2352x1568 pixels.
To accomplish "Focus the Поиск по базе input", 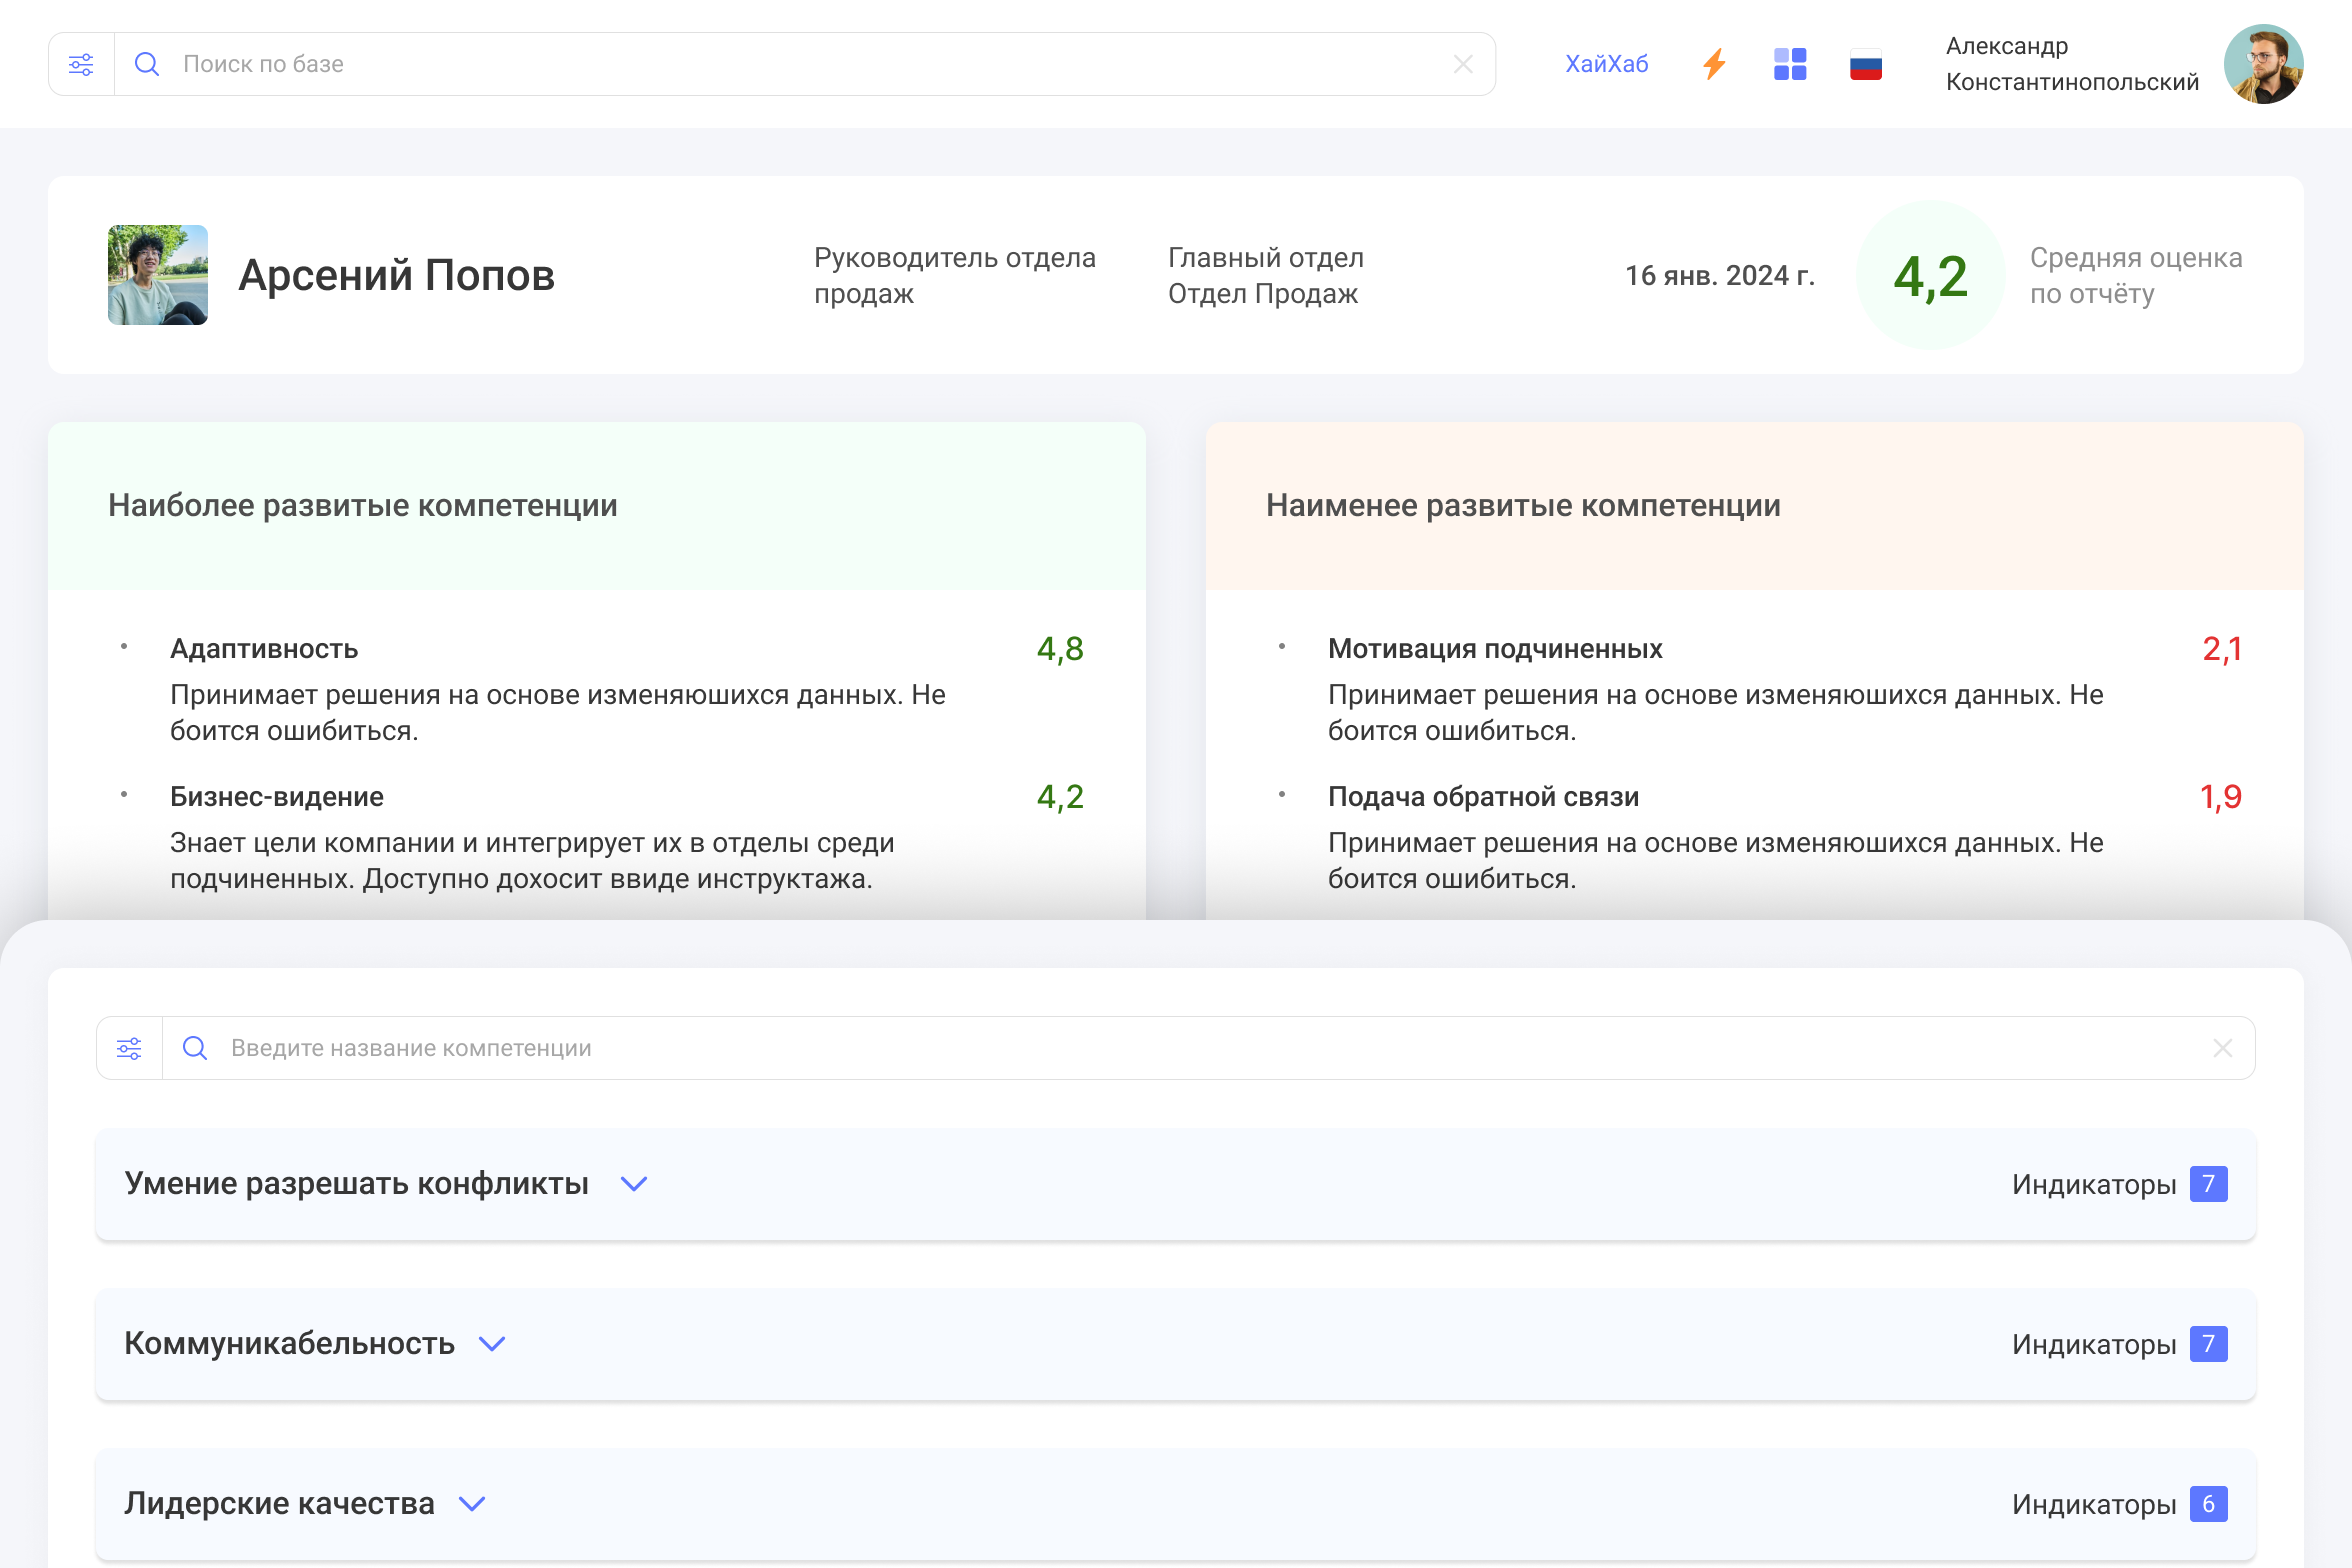I will pos(800,64).
